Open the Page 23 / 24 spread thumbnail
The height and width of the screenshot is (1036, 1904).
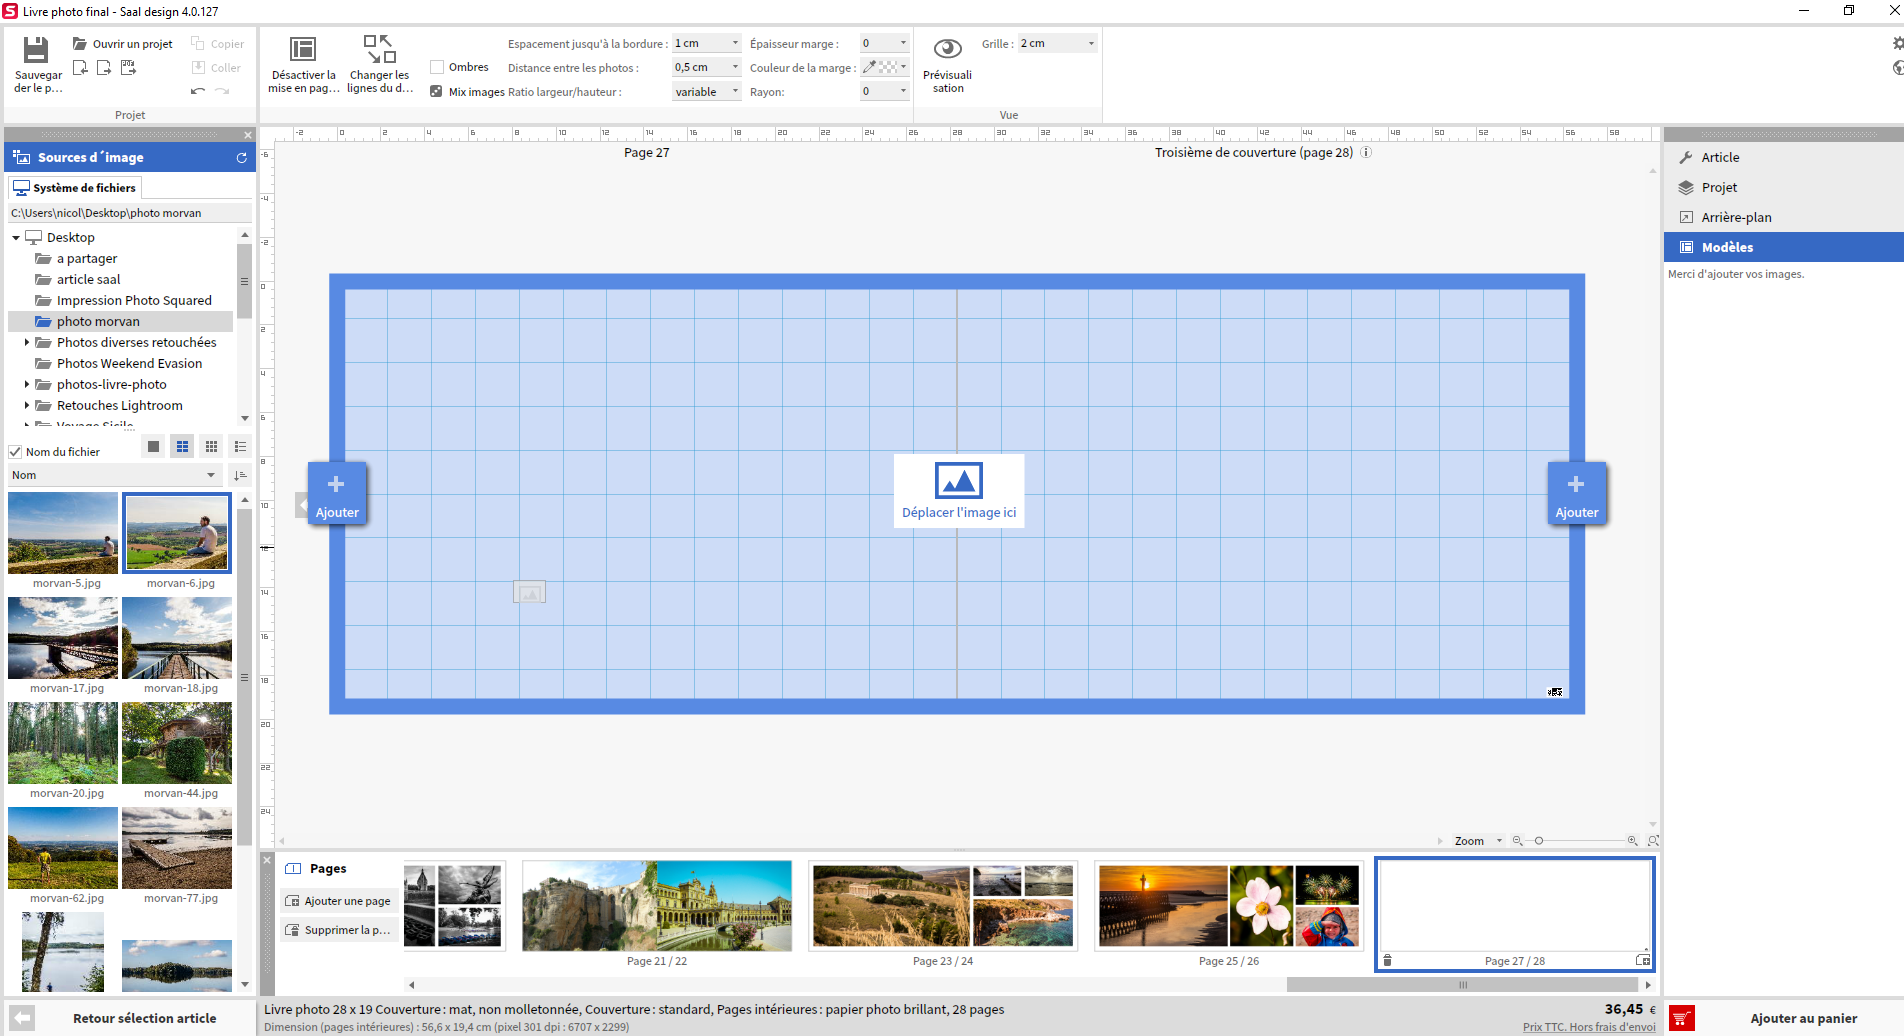click(x=943, y=907)
